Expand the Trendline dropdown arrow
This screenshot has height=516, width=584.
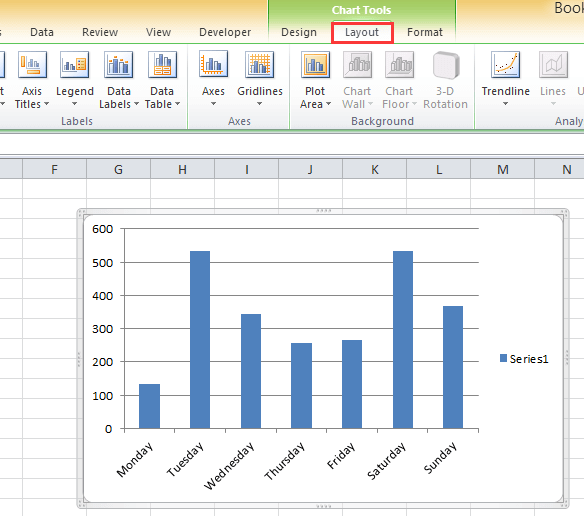(505, 104)
